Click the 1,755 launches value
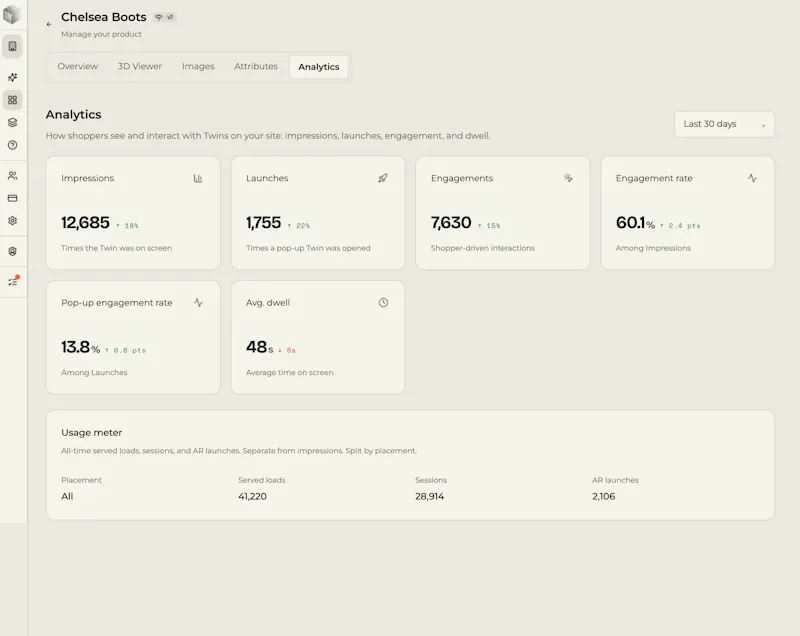The width and height of the screenshot is (800, 636). pyautogui.click(x=263, y=222)
